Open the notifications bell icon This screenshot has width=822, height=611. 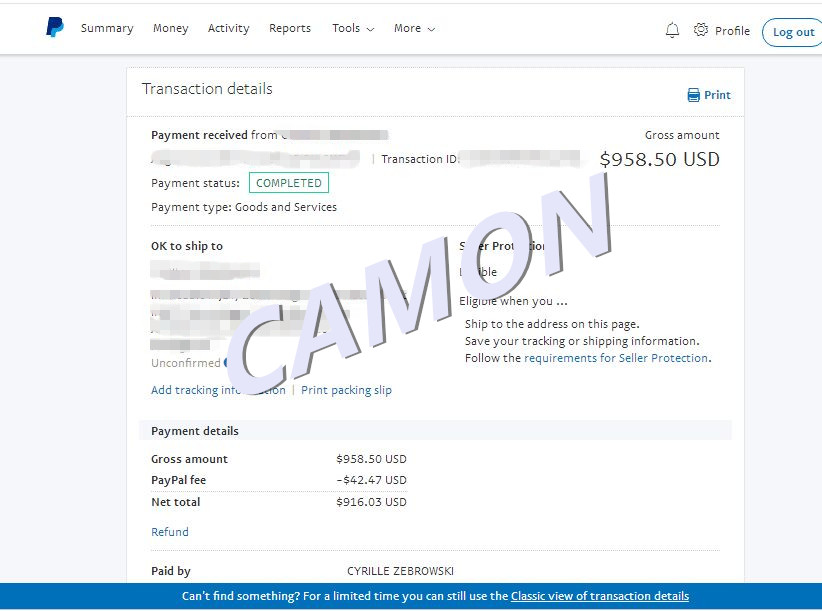672,30
